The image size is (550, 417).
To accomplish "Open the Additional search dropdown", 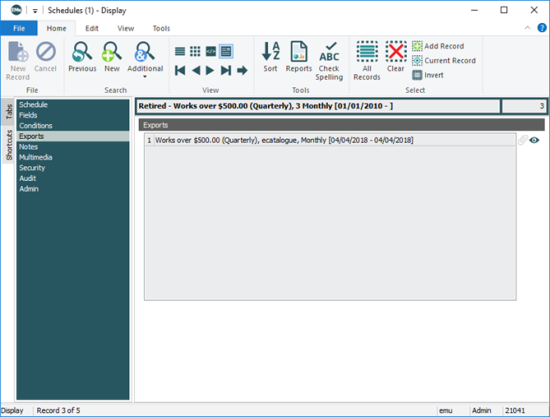I will tap(145, 60).
